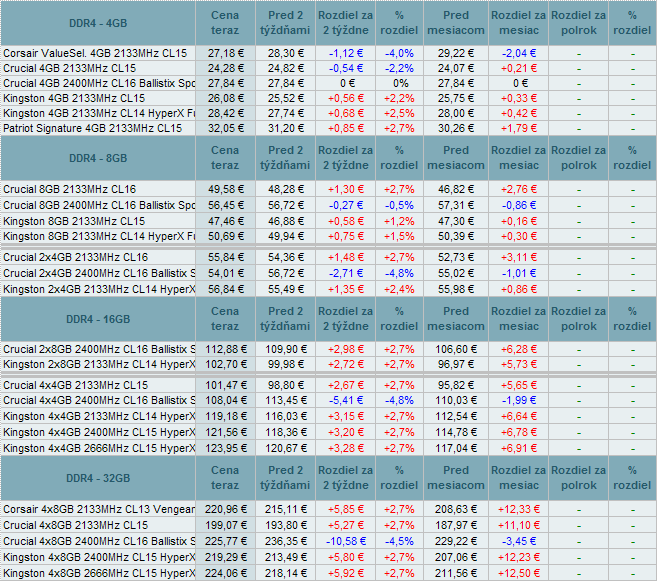Click the +6,91 € monthly difference
The height and width of the screenshot is (581, 657).
[x=519, y=448]
